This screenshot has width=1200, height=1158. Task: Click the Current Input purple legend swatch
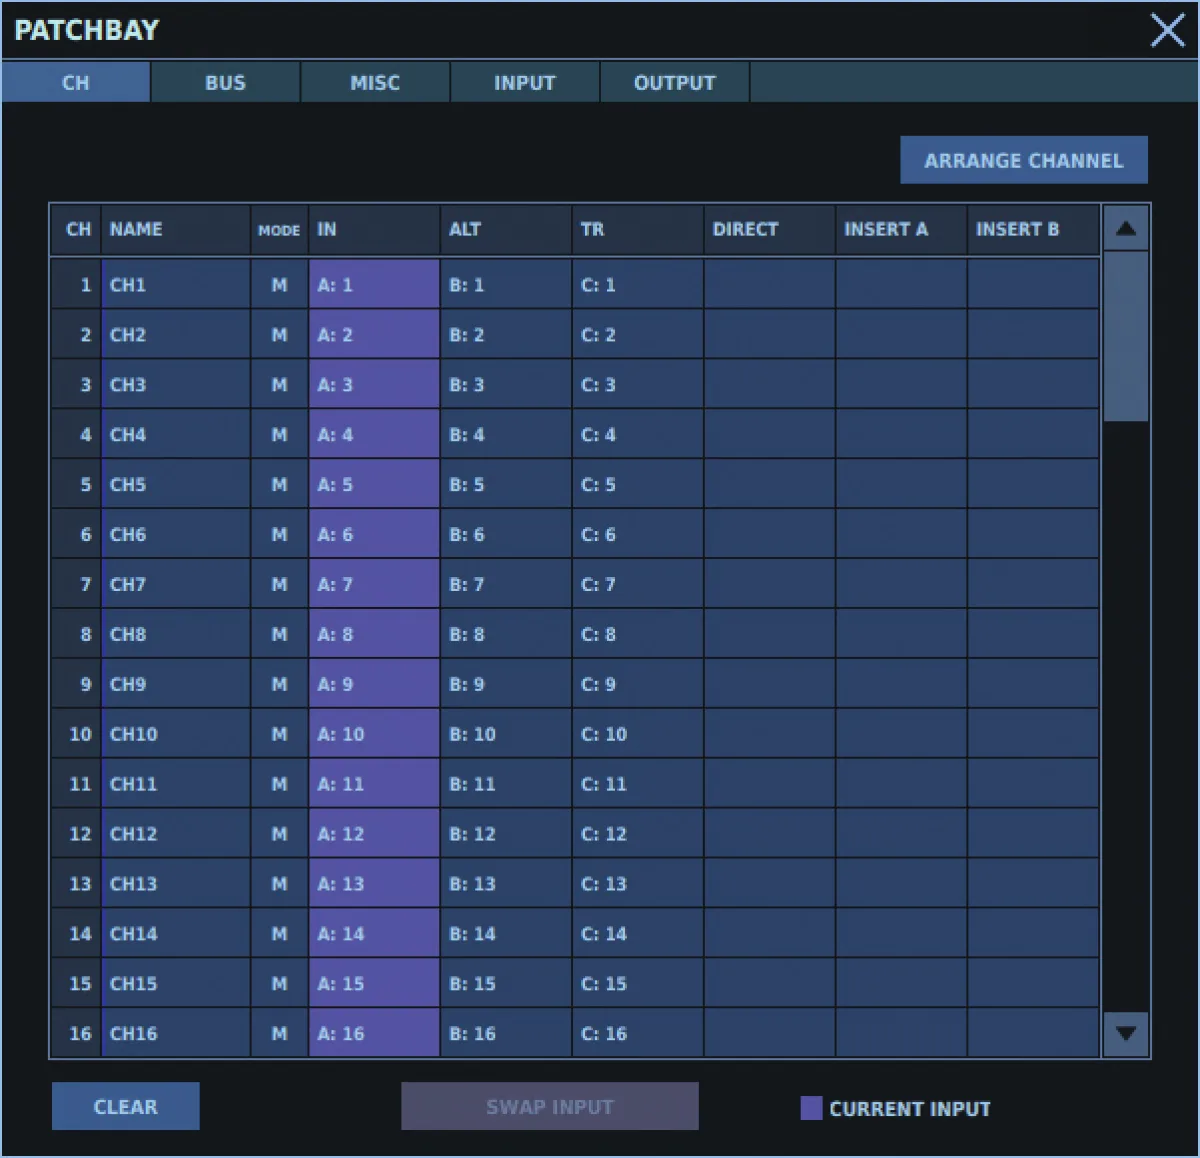click(x=811, y=1108)
